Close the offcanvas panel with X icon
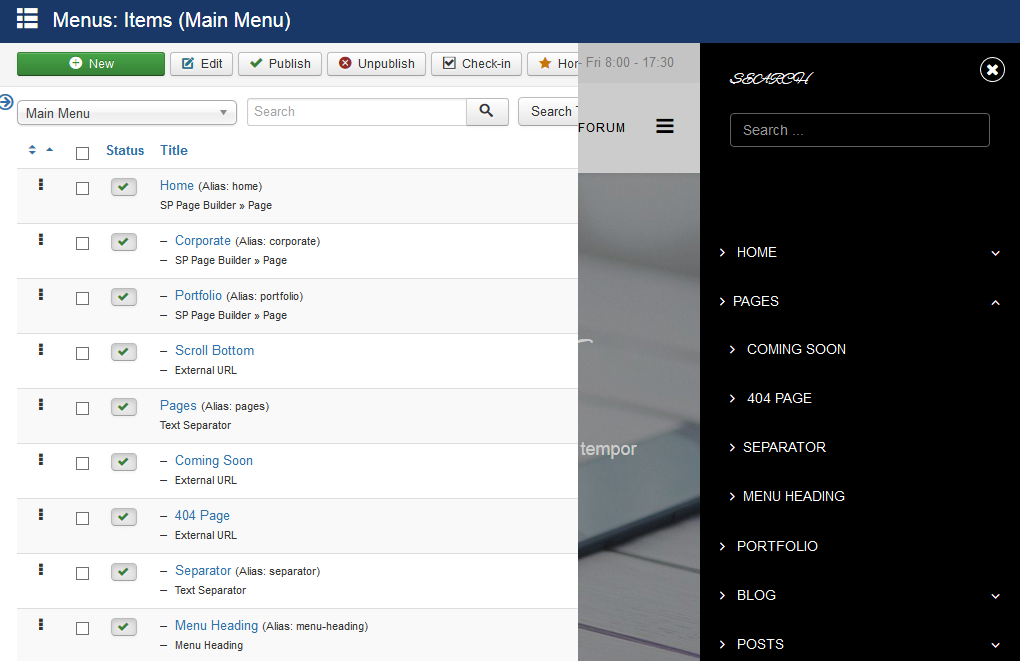 [x=993, y=70]
